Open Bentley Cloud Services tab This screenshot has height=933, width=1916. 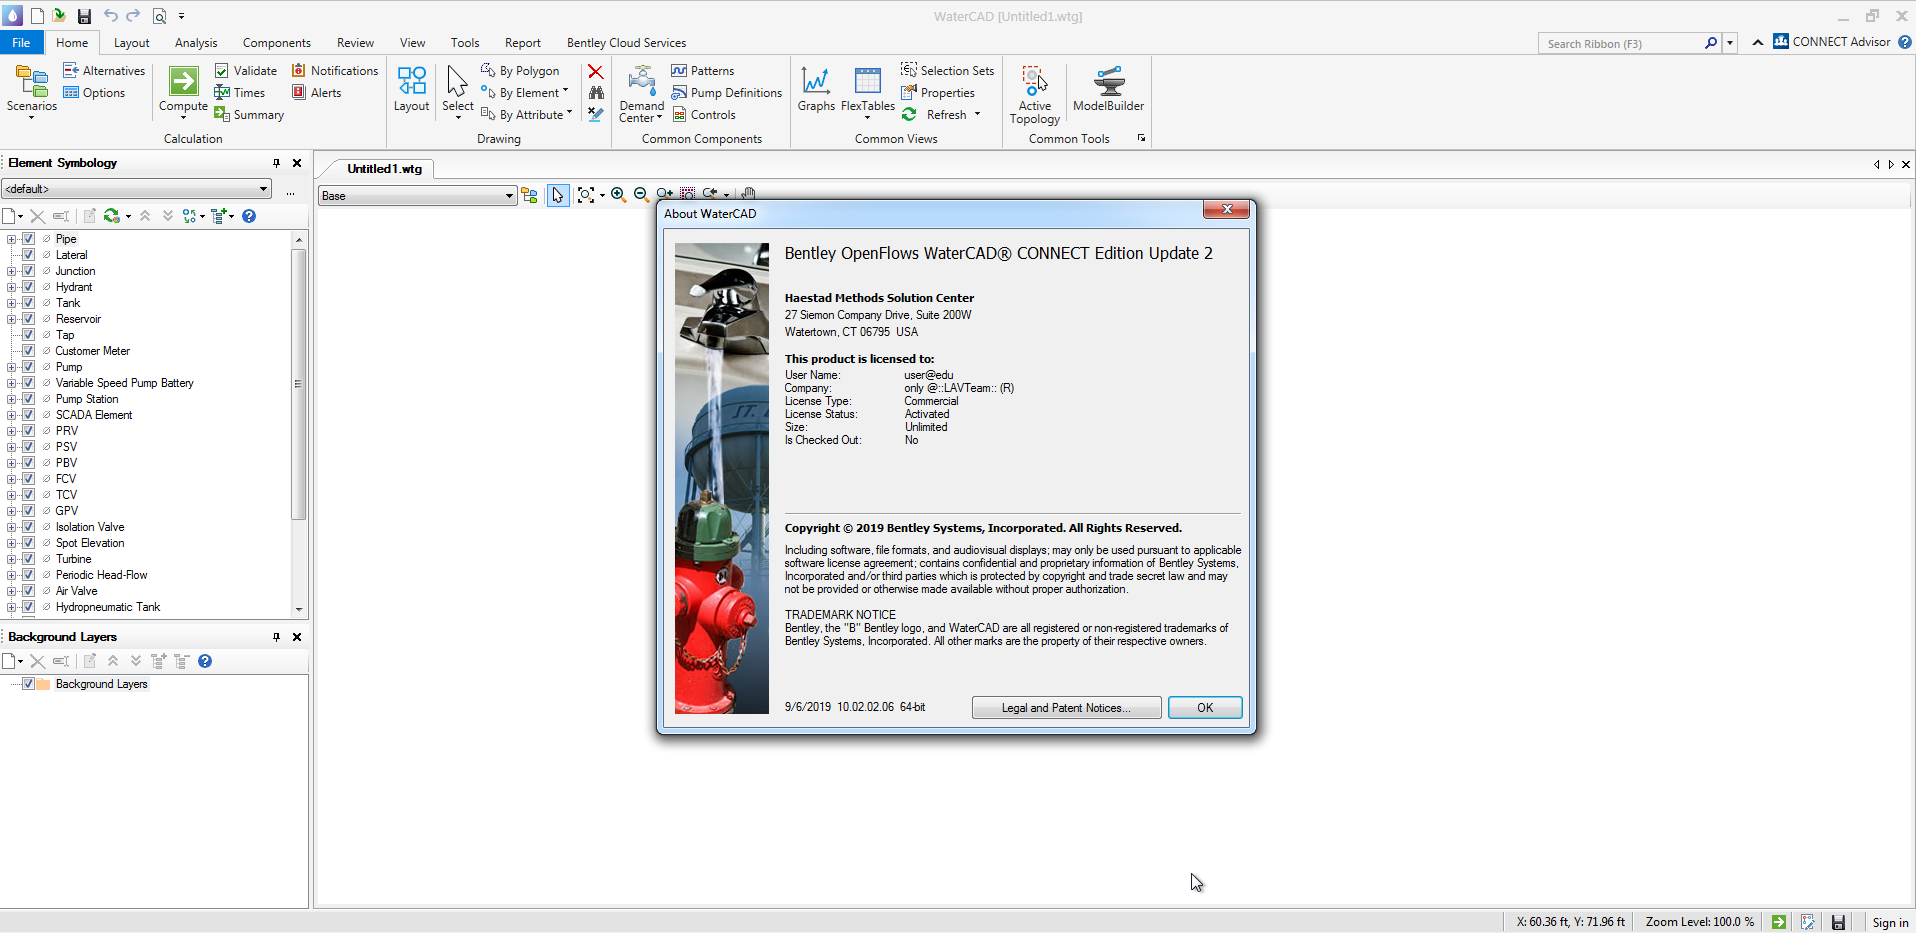626,43
